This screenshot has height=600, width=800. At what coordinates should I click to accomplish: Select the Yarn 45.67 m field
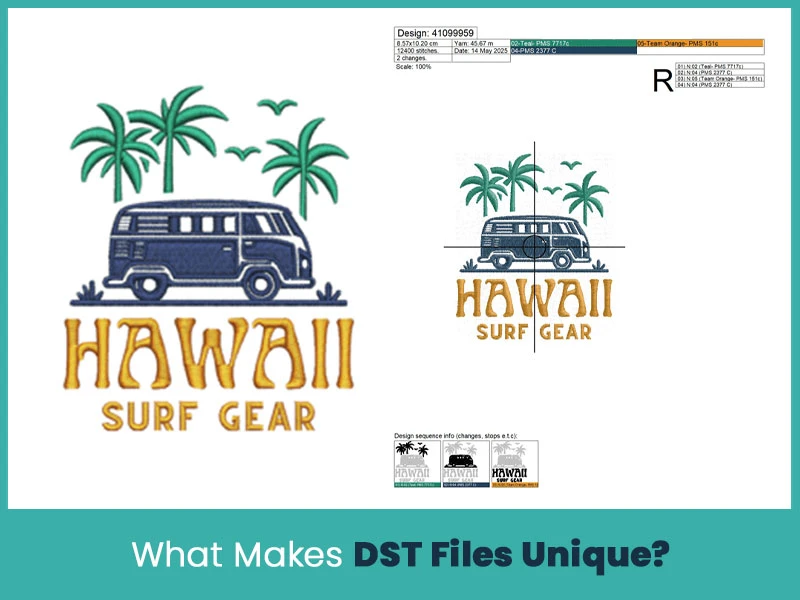[474, 43]
